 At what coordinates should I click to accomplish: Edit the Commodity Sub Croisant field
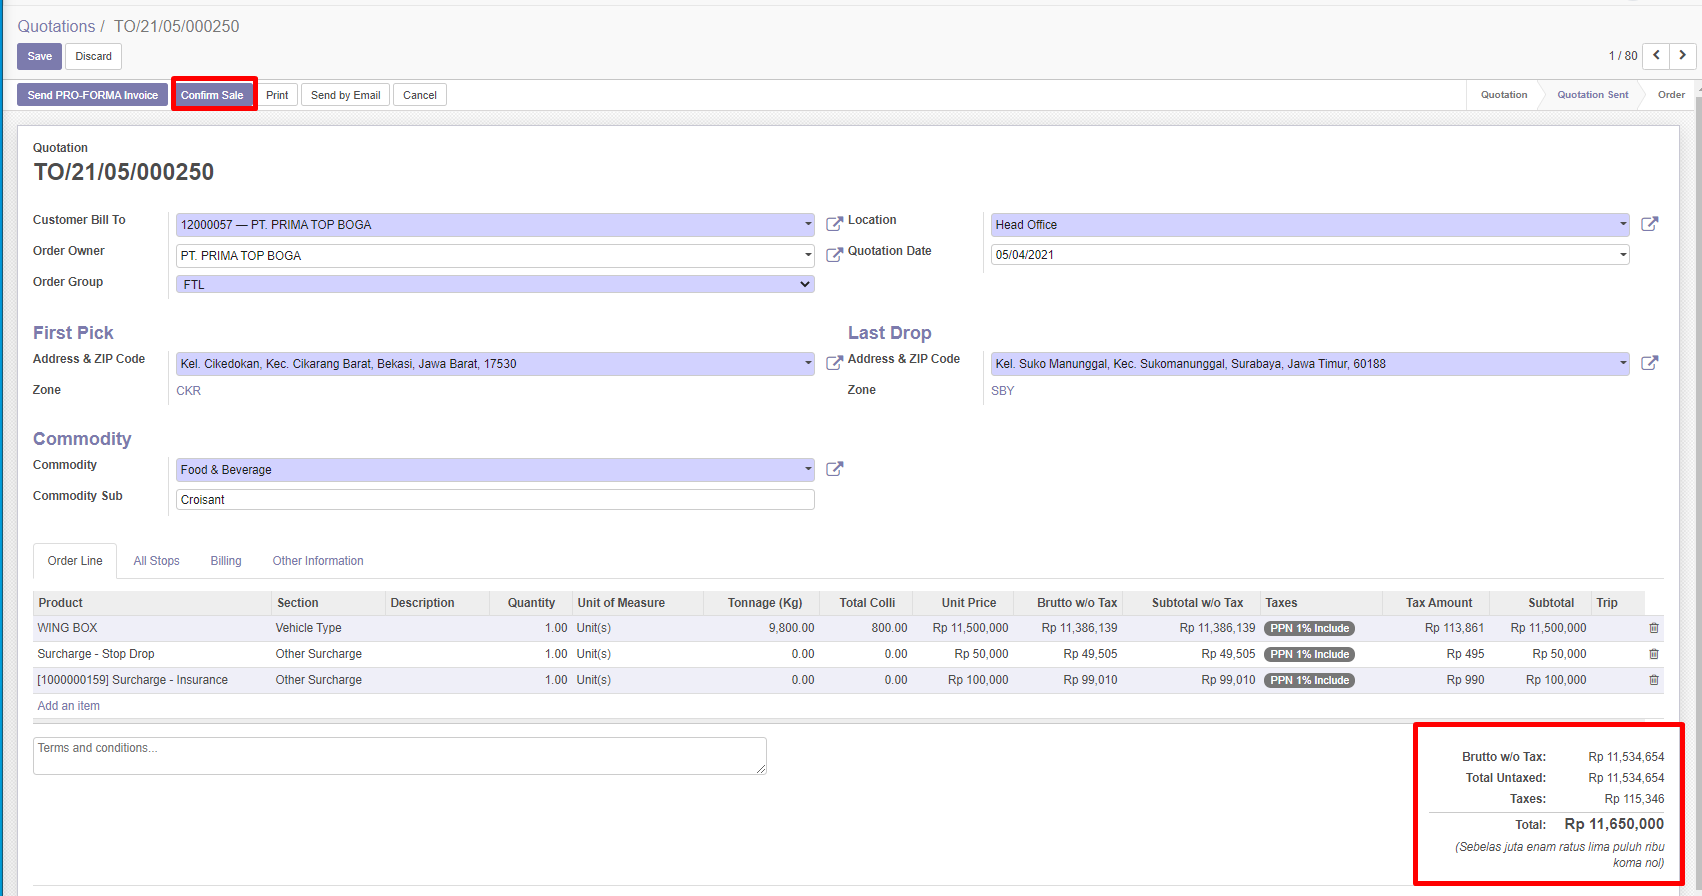coord(495,499)
